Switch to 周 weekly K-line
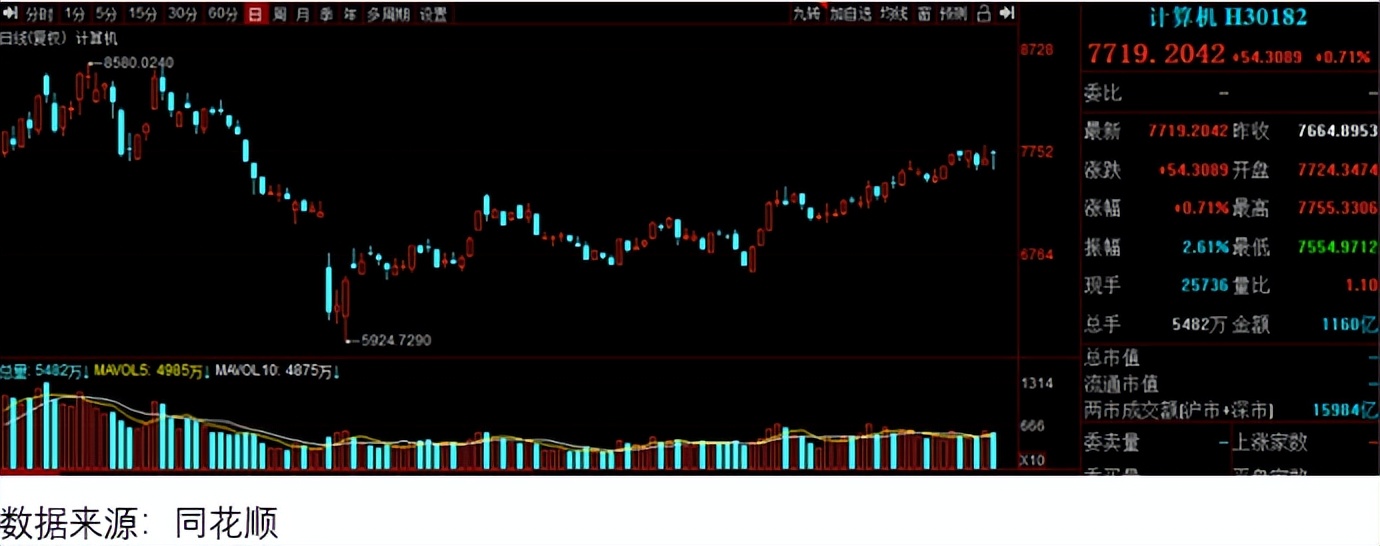Screen dimensions: 1380x546 (x=280, y=14)
